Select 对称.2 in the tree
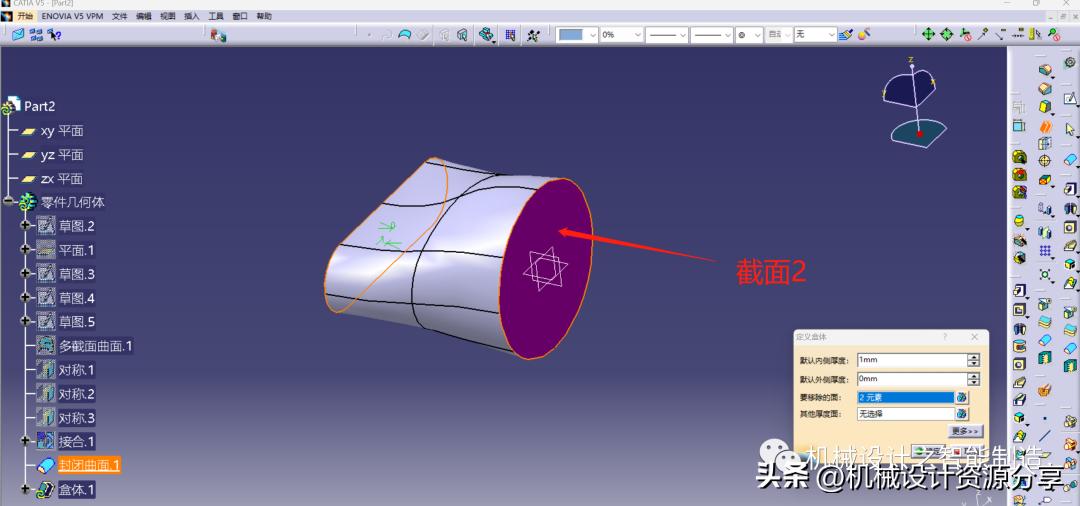Viewport: 1080px width, 506px height. (76, 394)
